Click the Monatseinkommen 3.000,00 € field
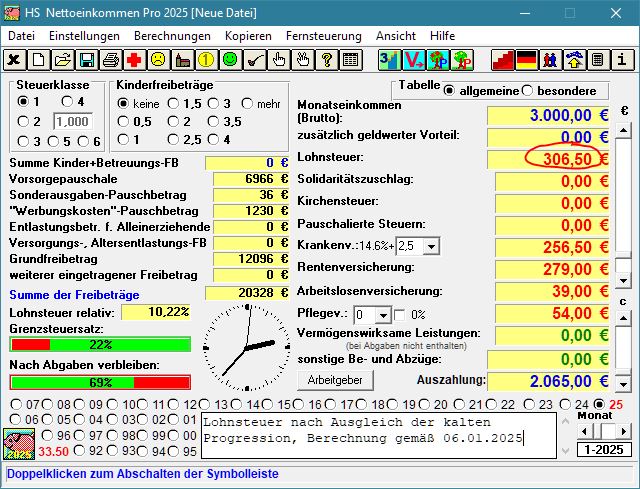This screenshot has height=489, width=640. click(548, 114)
